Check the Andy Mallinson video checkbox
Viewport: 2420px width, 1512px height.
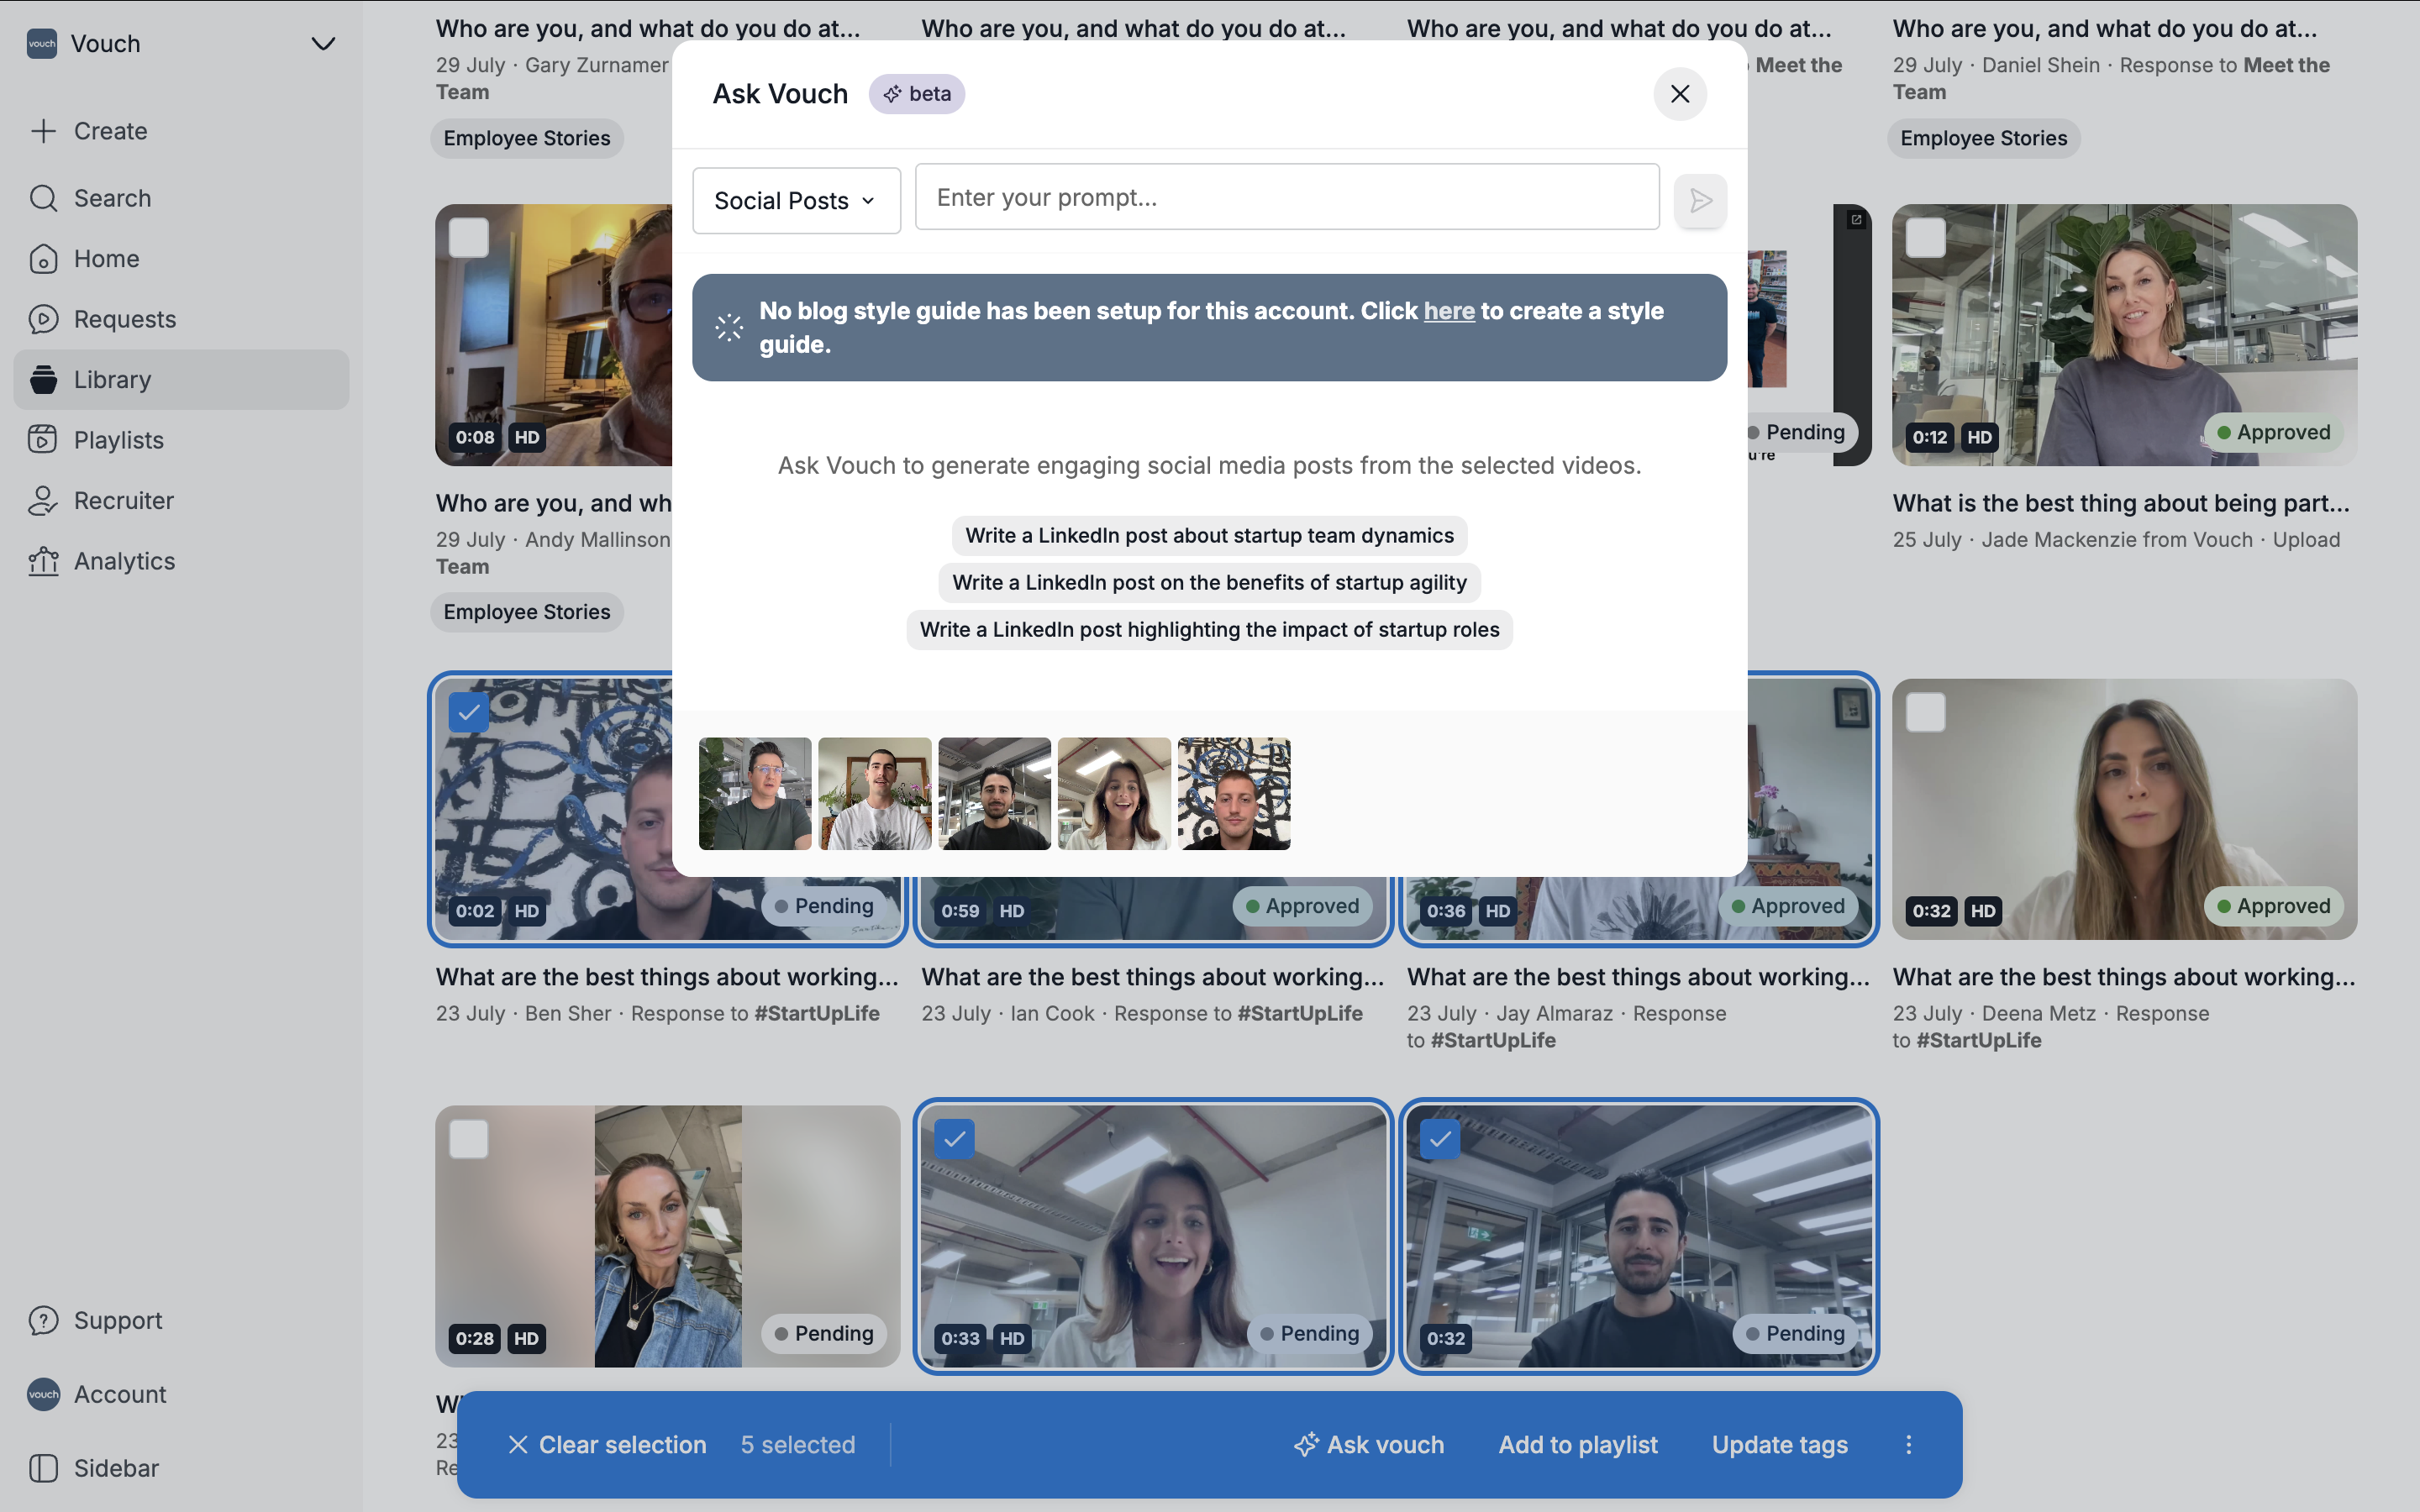tap(468, 238)
